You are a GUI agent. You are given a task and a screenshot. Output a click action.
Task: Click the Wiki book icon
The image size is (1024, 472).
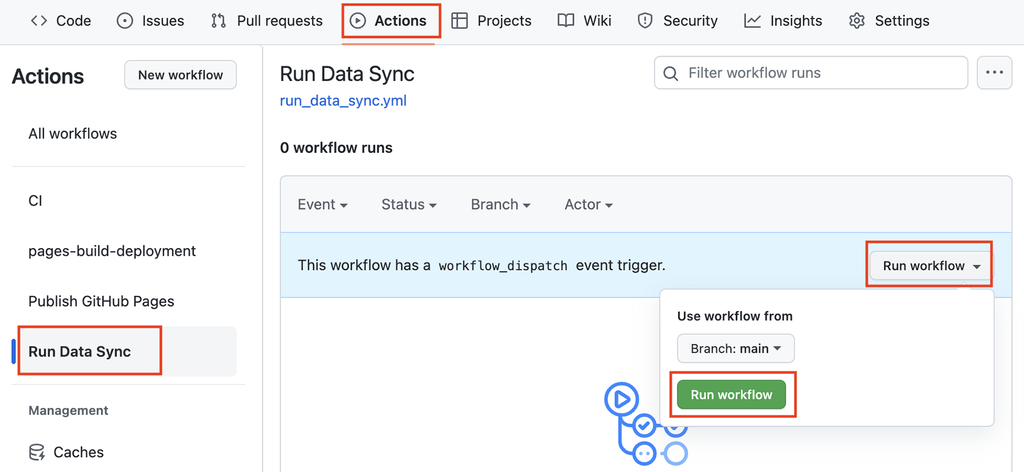coord(566,21)
